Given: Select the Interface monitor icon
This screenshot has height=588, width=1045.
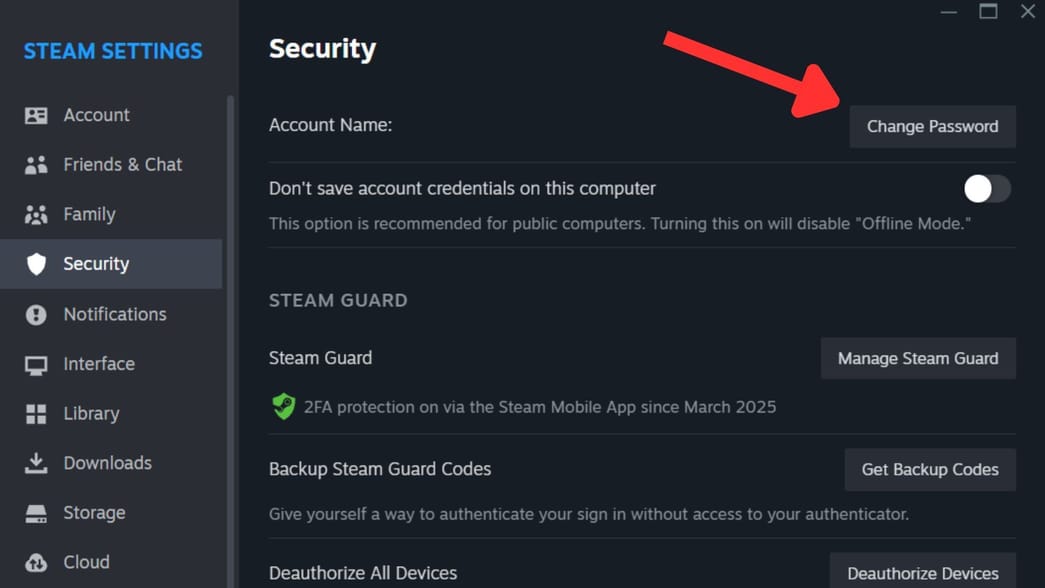Looking at the screenshot, I should [x=36, y=363].
